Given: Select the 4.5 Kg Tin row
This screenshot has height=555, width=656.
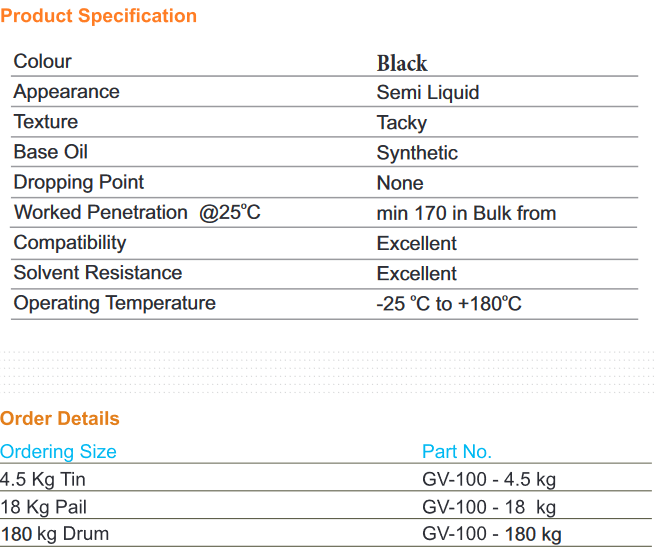Looking at the screenshot, I should (x=326, y=479).
